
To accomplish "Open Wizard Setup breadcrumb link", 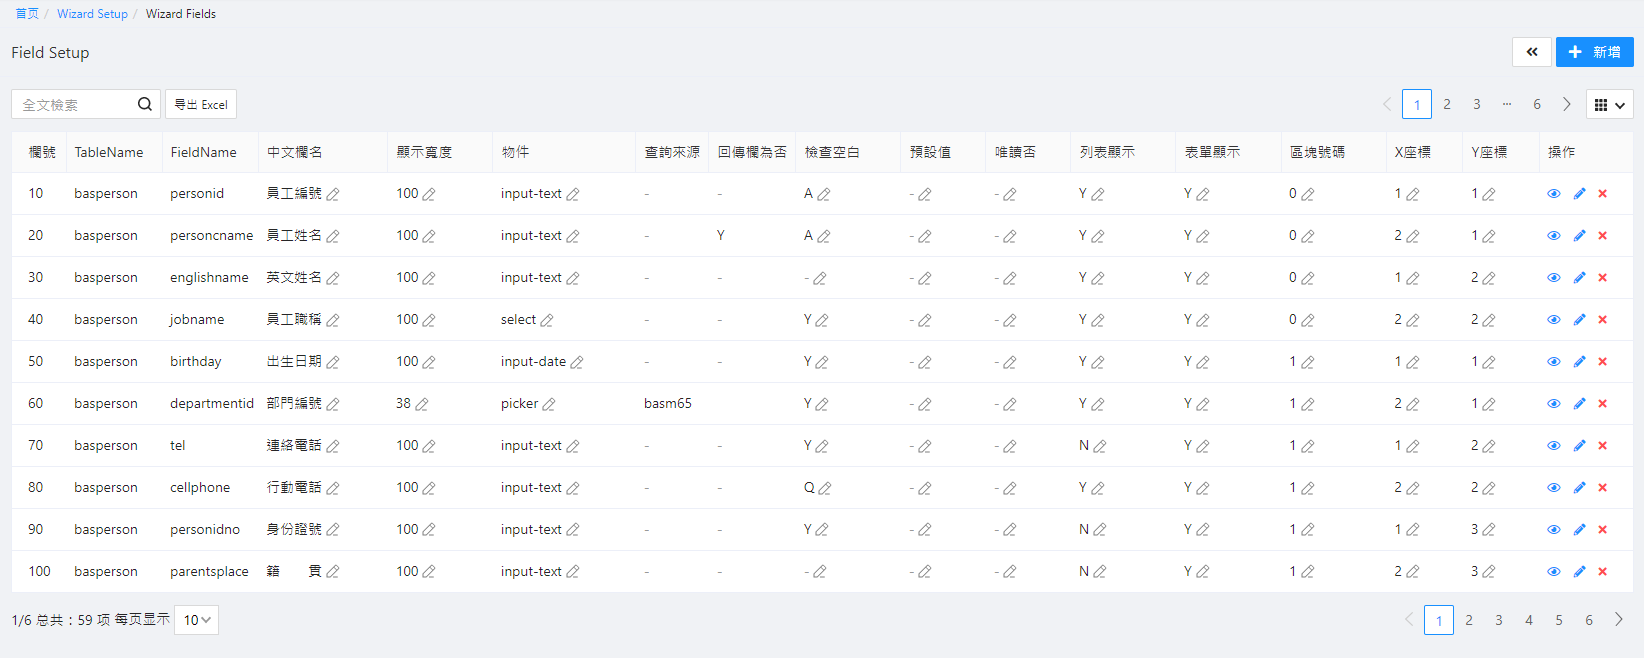I will 92,14.
